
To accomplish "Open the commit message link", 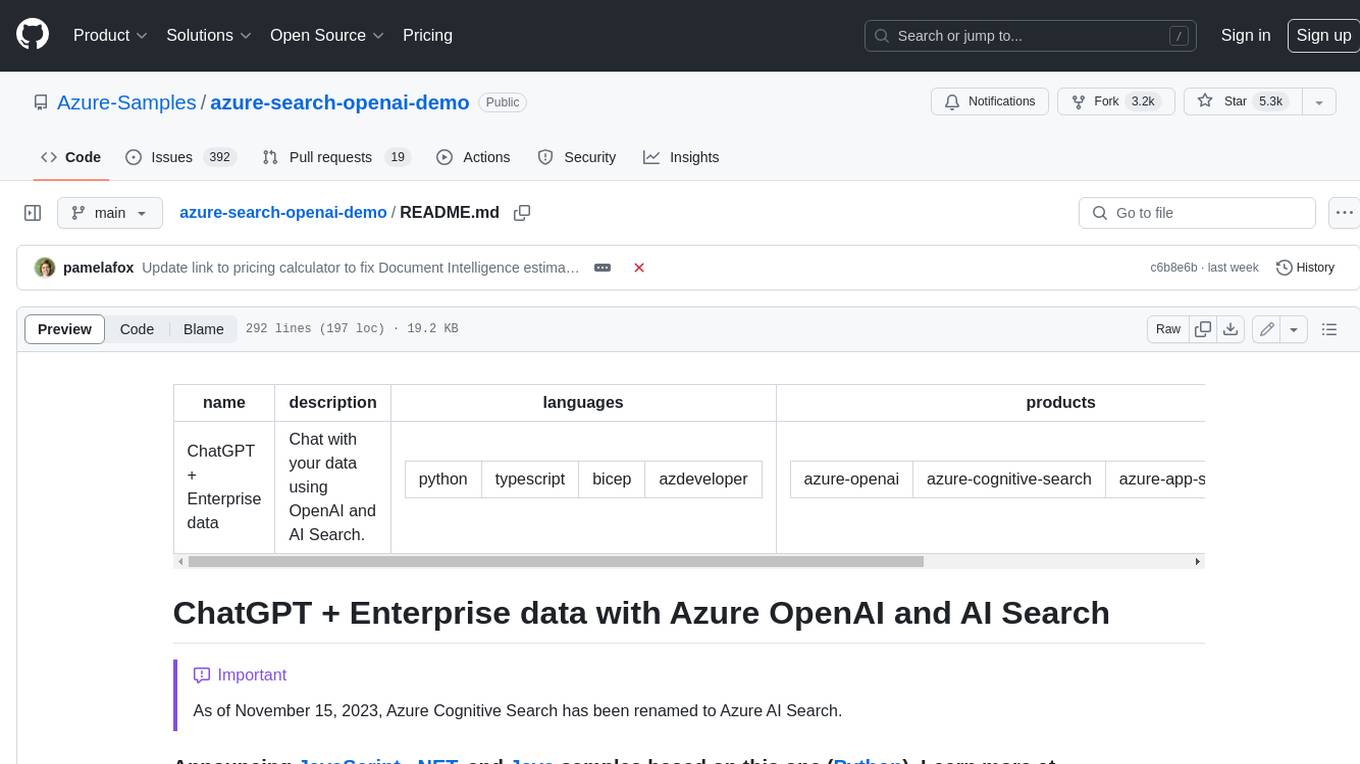I will click(x=361, y=268).
